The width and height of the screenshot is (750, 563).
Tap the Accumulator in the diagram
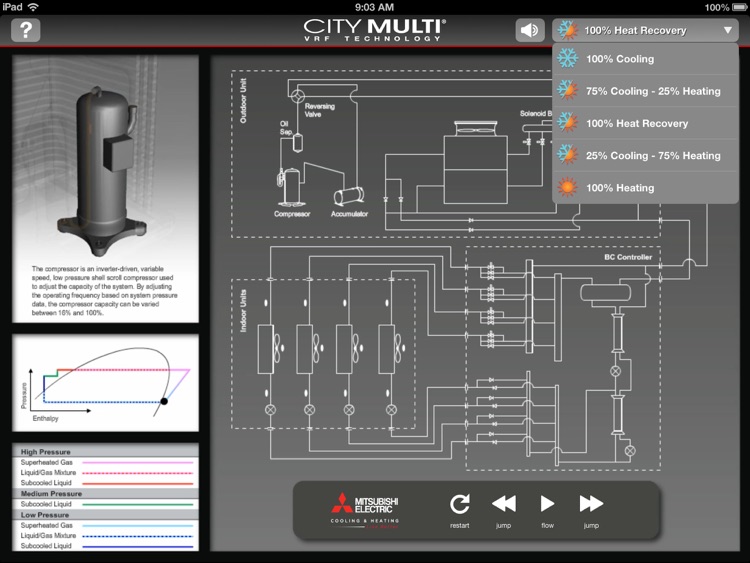click(x=349, y=196)
